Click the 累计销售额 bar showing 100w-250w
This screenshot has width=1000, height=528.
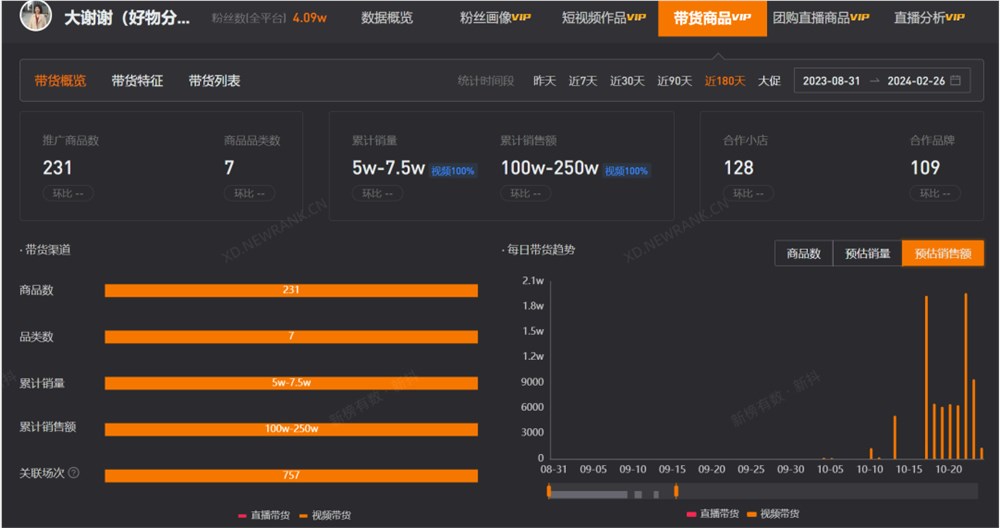pyautogui.click(x=291, y=429)
